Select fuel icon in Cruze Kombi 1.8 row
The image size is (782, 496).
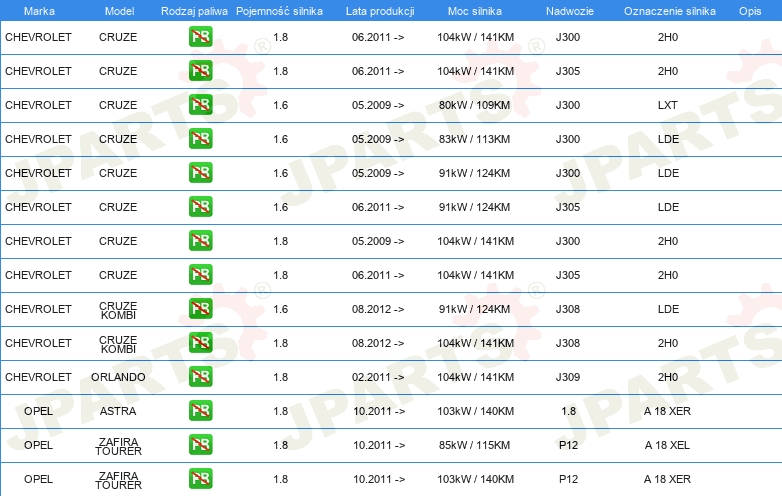(201, 343)
